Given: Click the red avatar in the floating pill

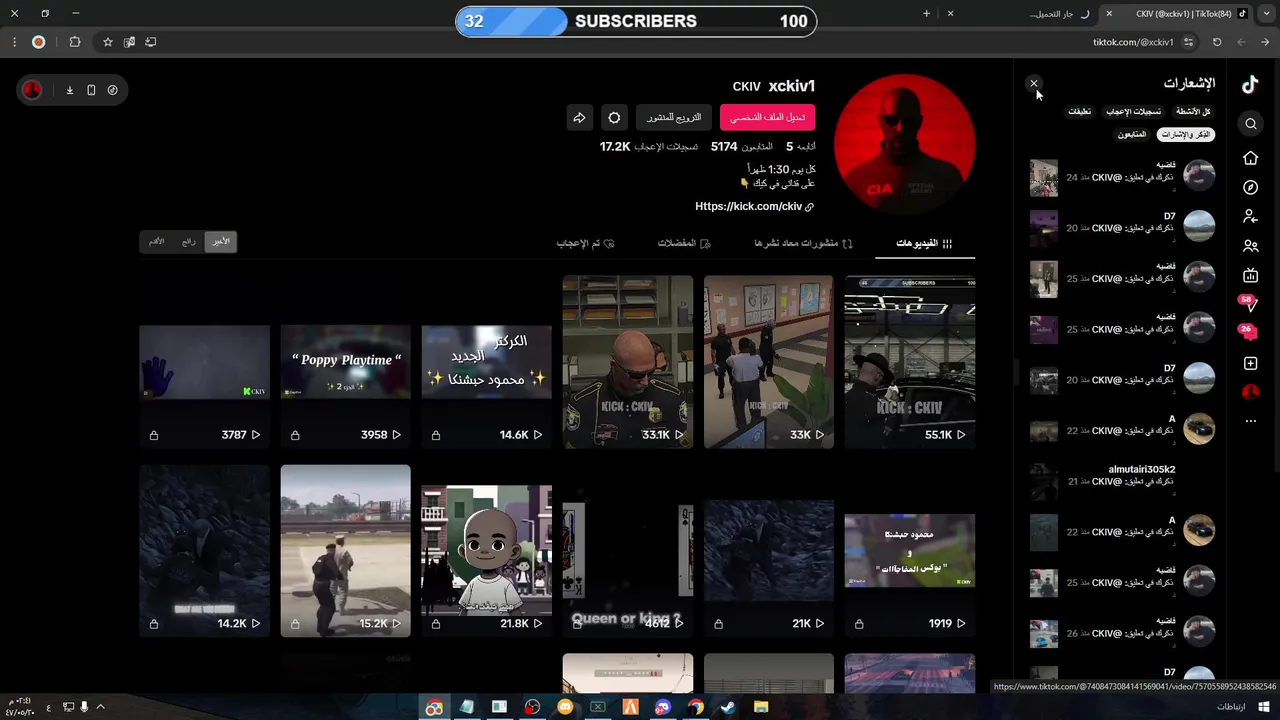Looking at the screenshot, I should click(32, 90).
